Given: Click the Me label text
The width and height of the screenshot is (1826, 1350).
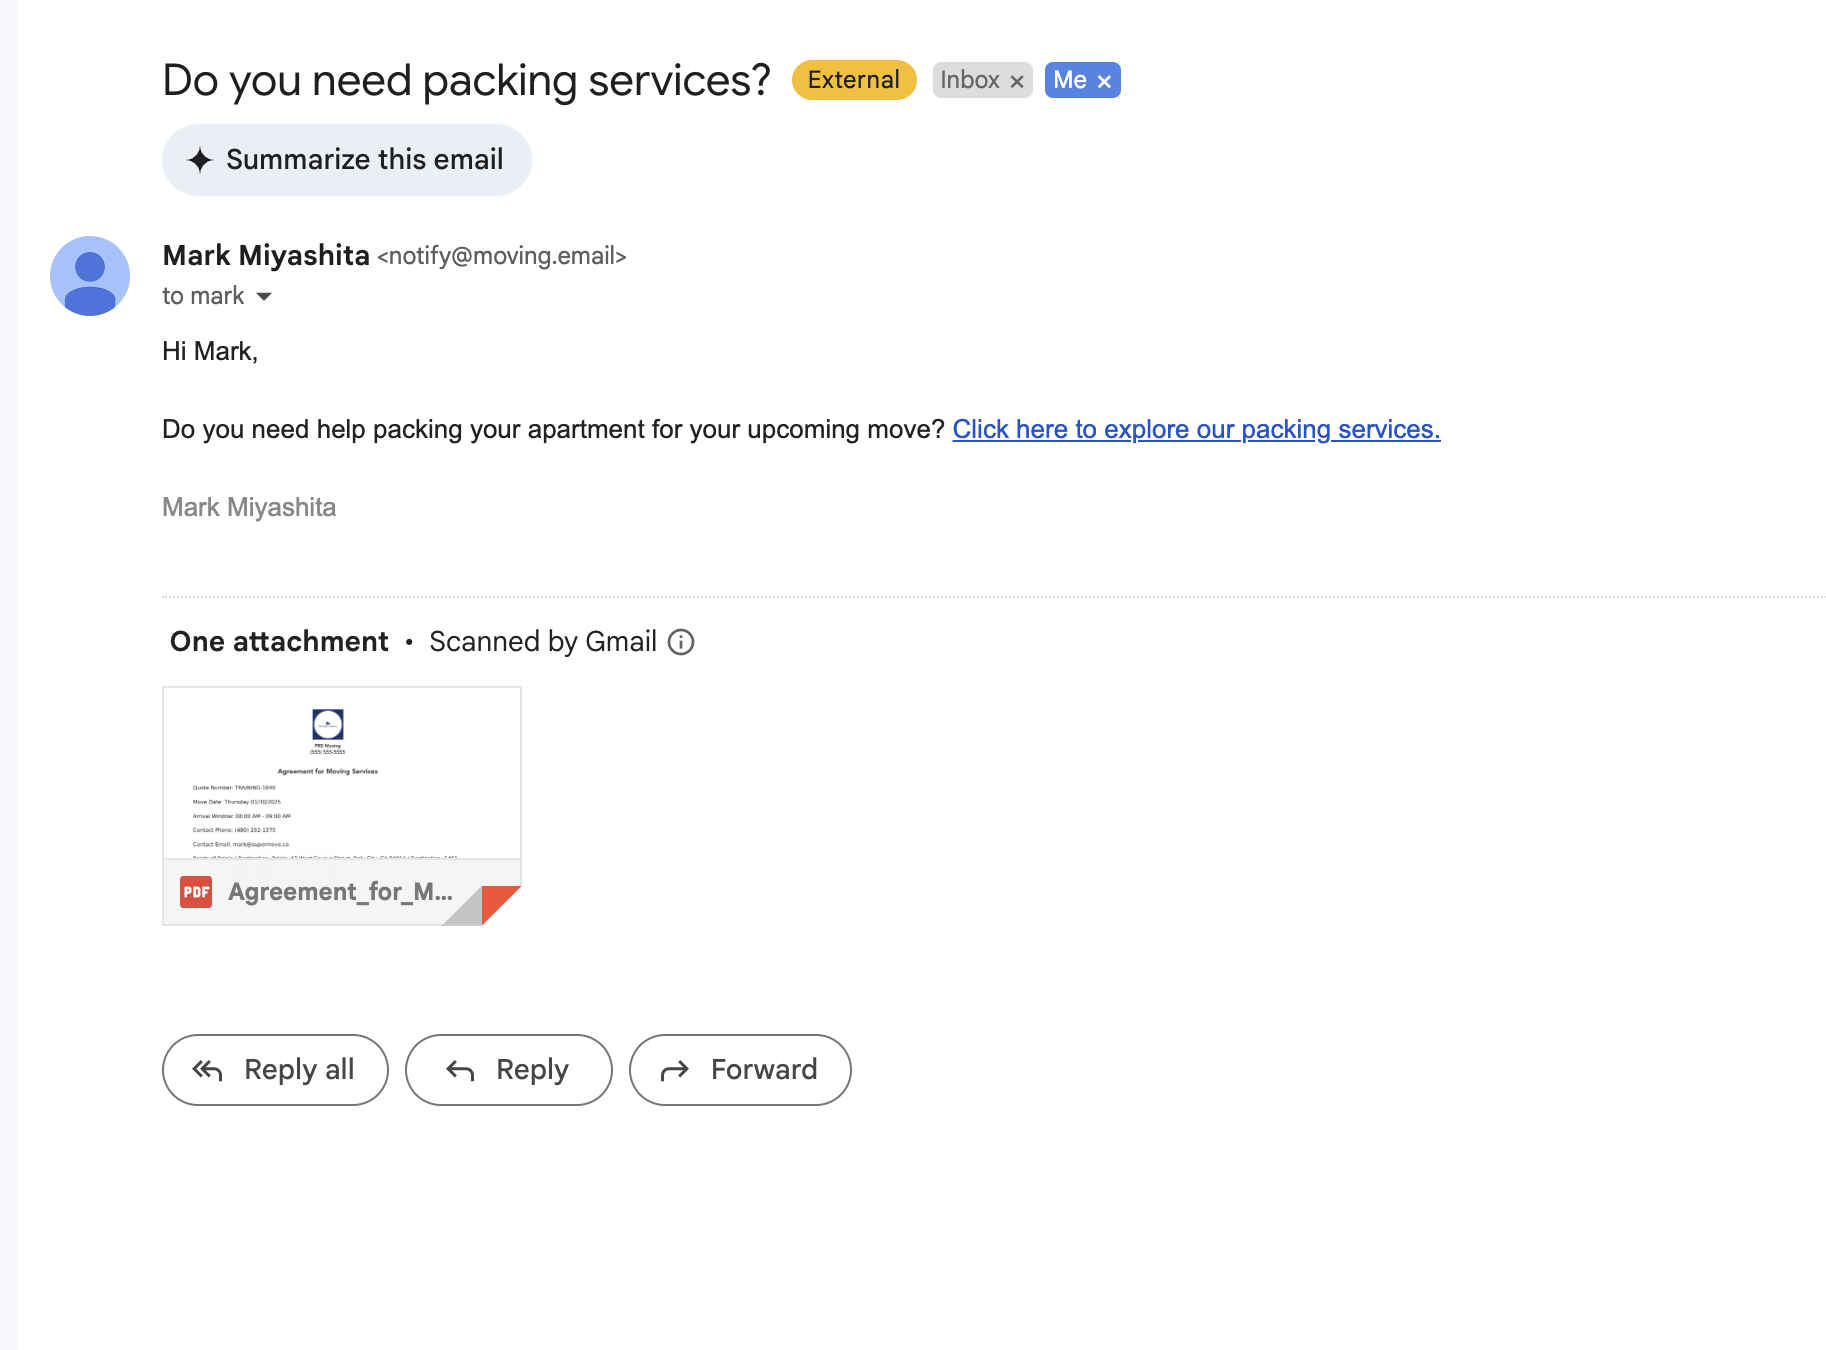Looking at the screenshot, I should (1070, 80).
